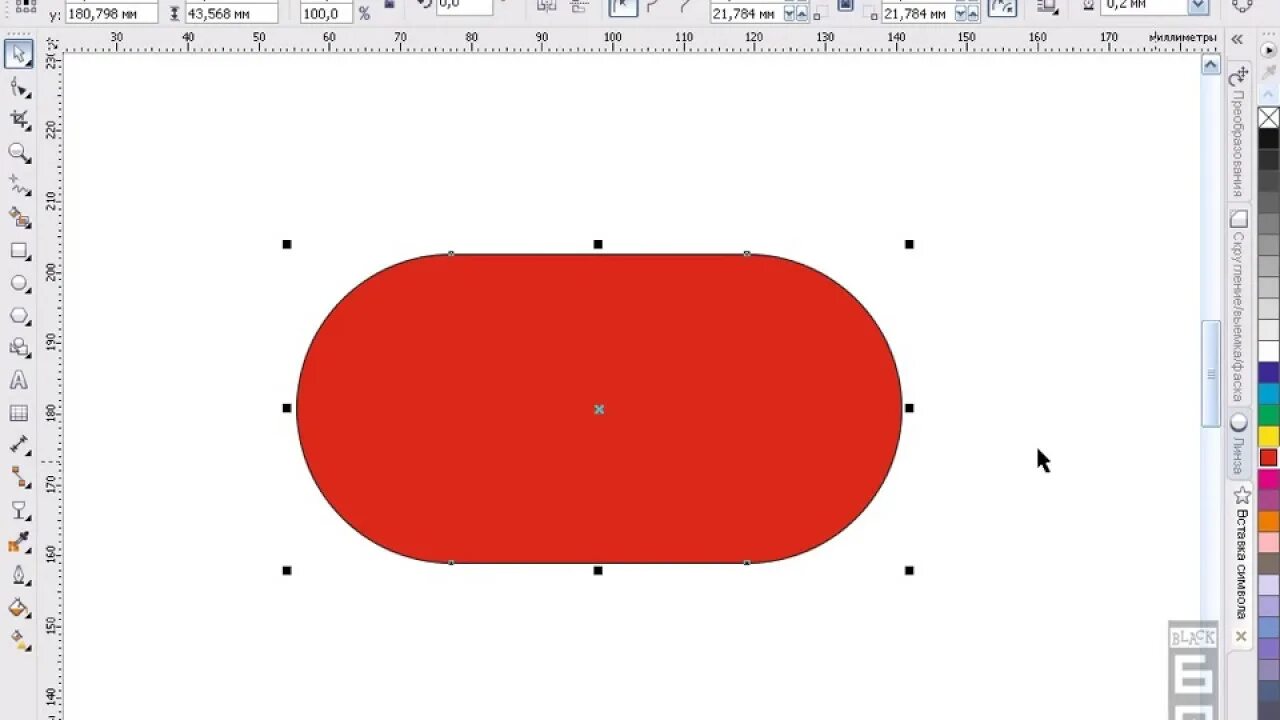Toggle lock ratio padlock in property bar
The image size is (1280, 720).
(x=389, y=5)
